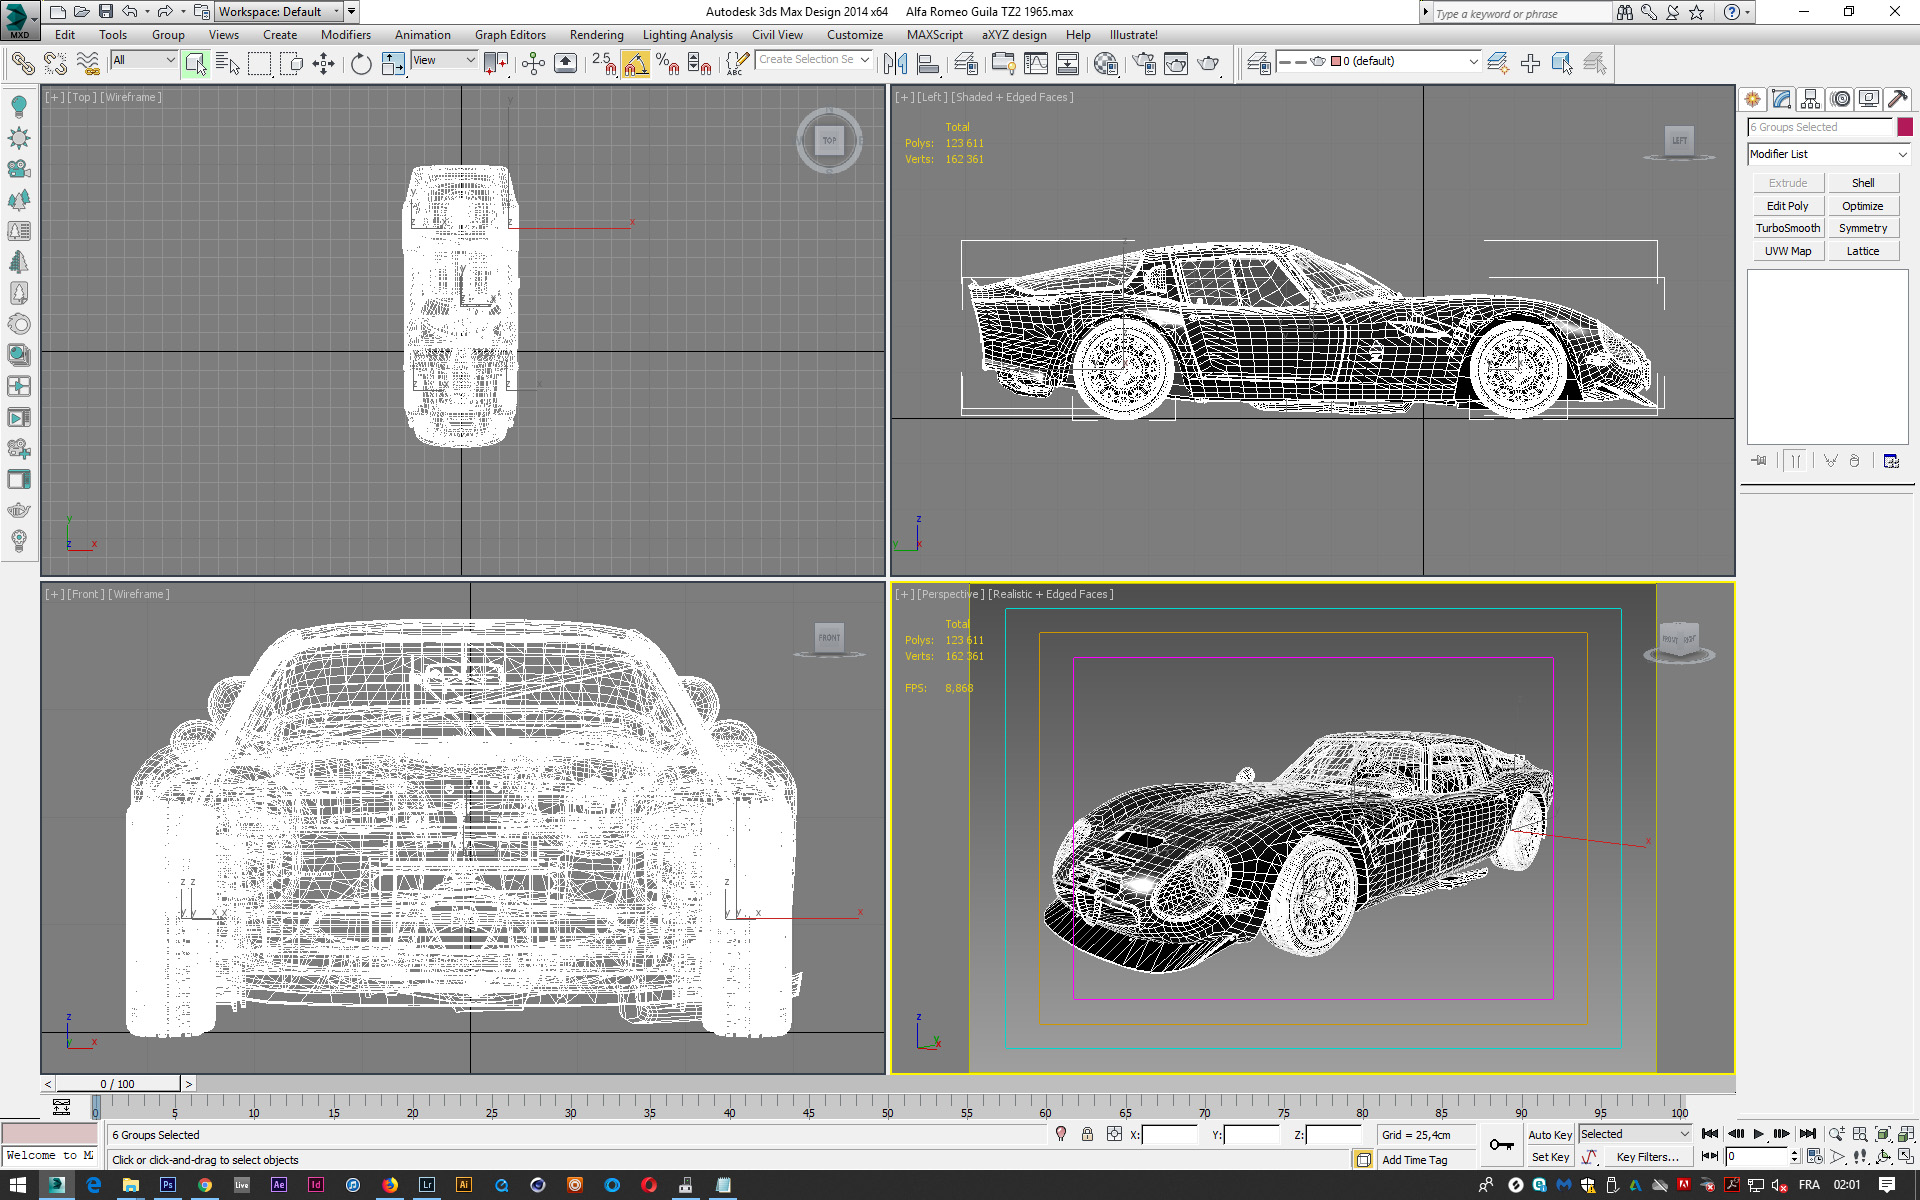Click the Maximize Viewport Toggle icon
1920x1200 pixels.
(x=1906, y=1157)
